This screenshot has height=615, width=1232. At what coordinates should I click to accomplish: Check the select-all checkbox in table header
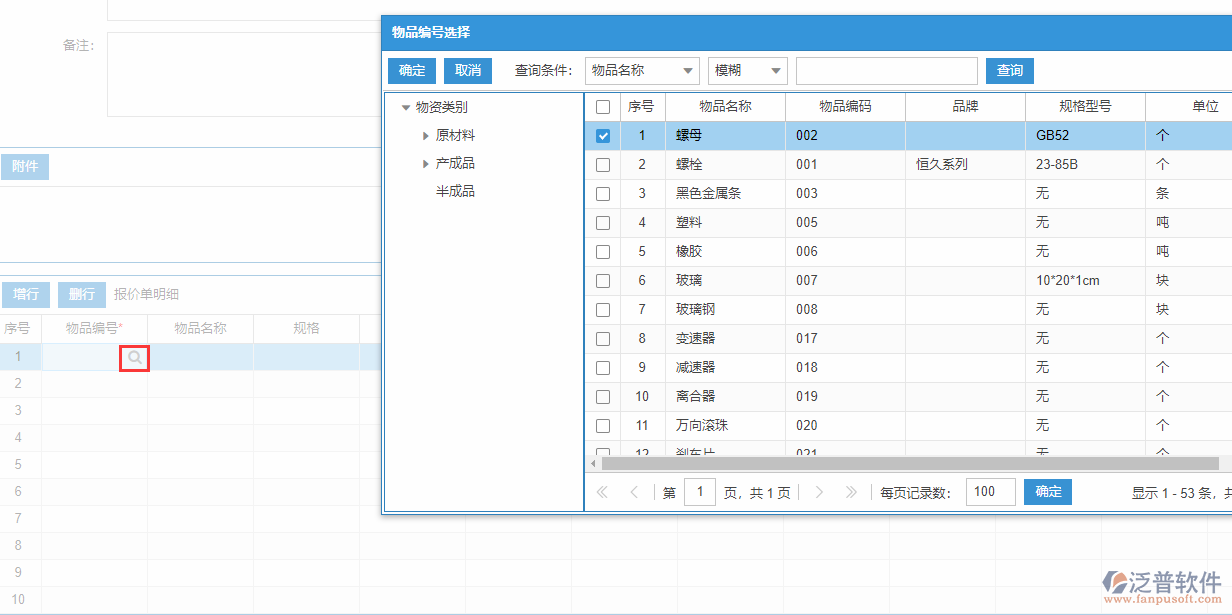(x=603, y=106)
